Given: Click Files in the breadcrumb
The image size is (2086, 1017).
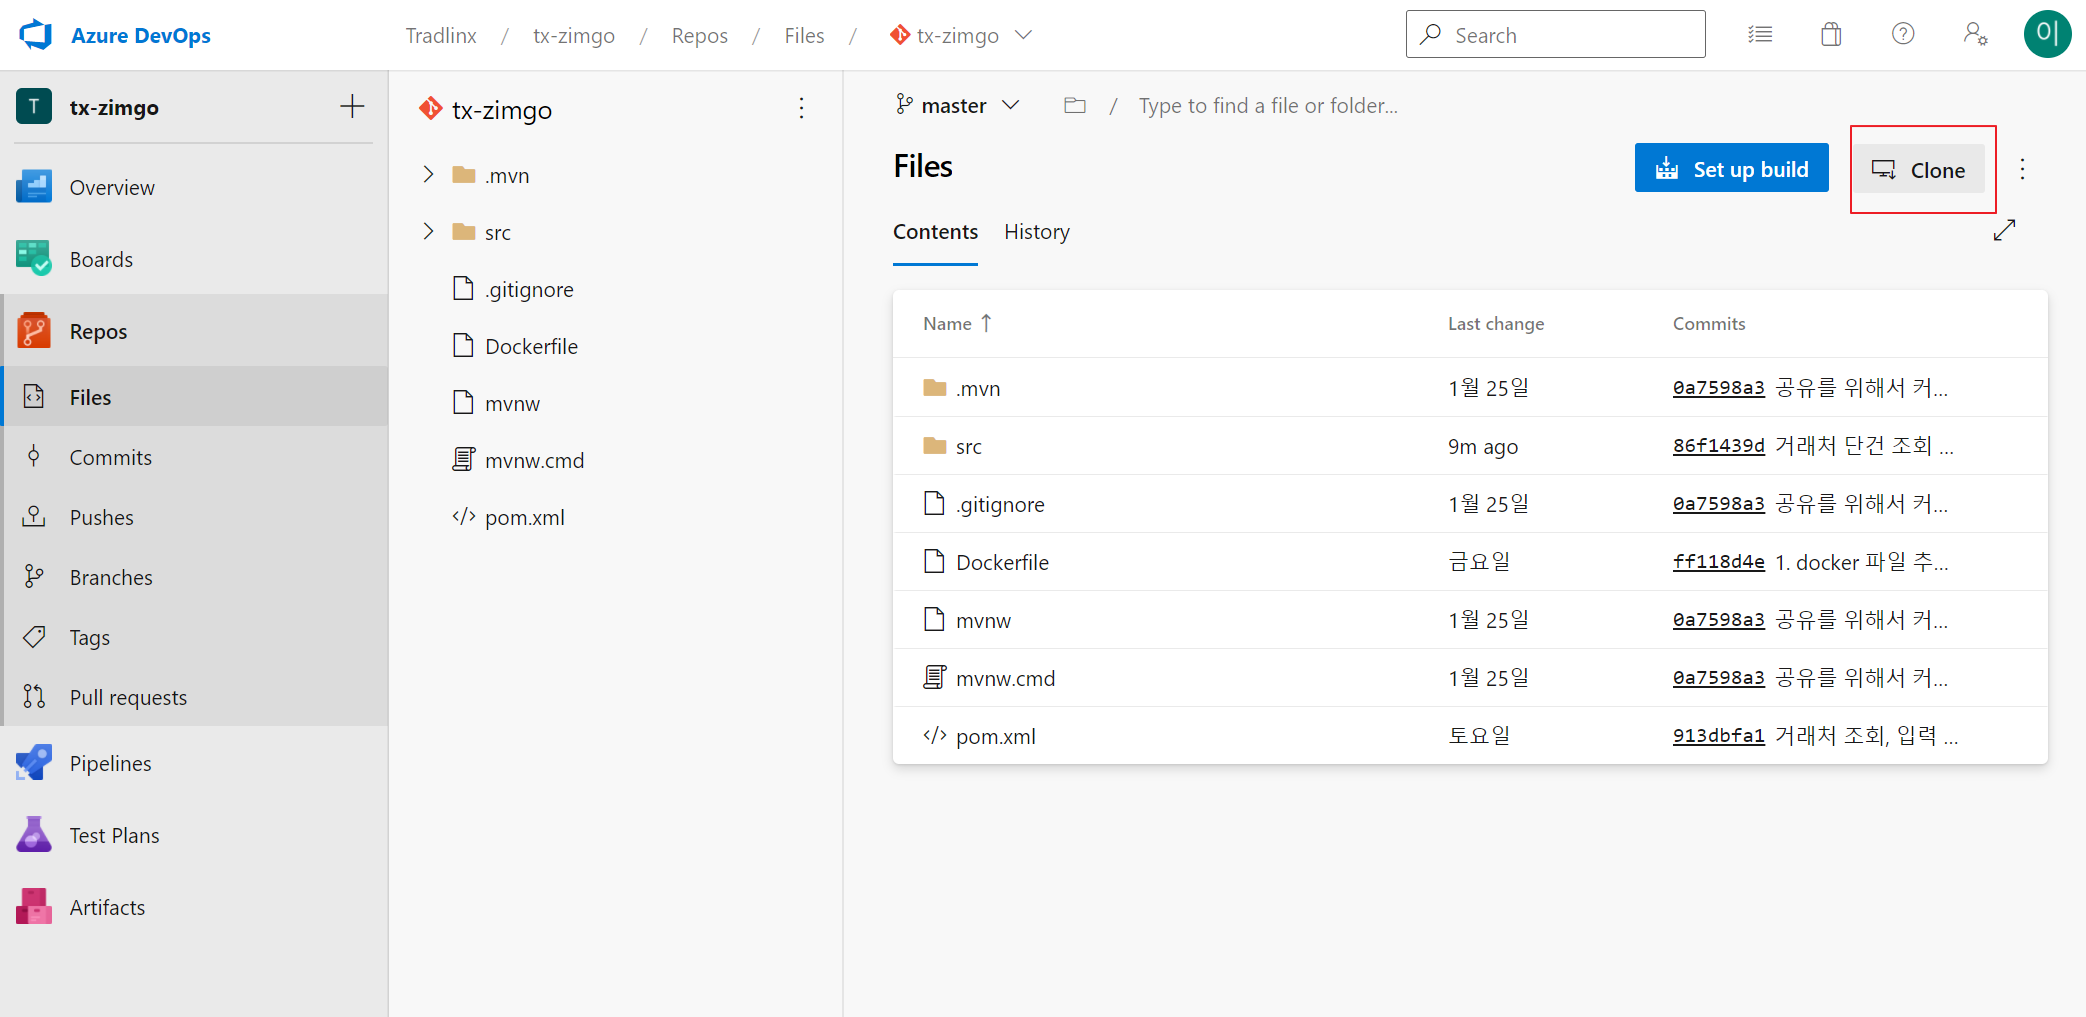Looking at the screenshot, I should pos(804,35).
